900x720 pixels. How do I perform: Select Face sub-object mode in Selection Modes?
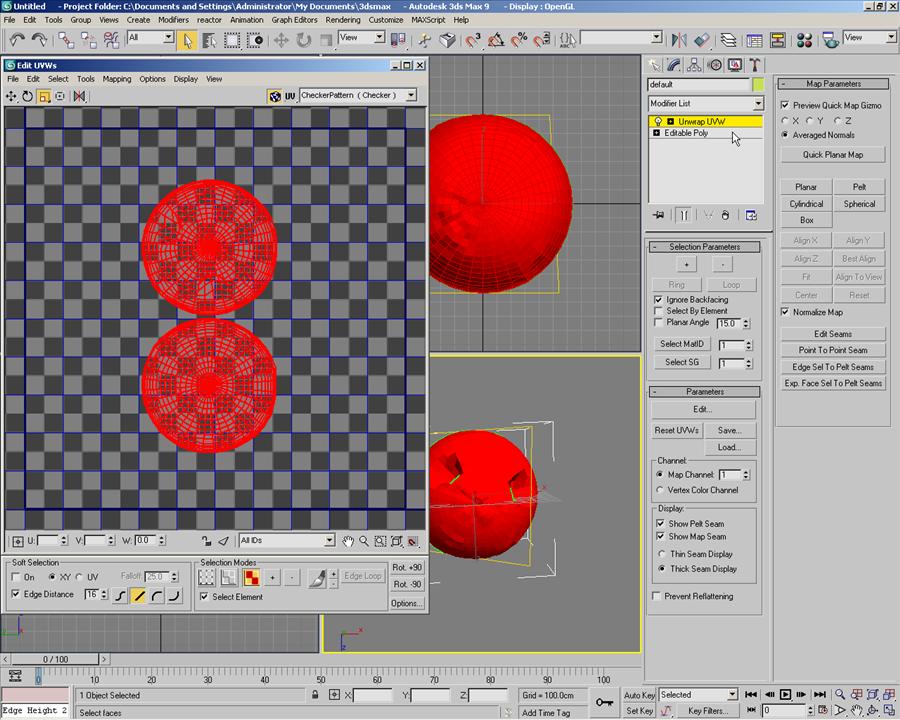[249, 577]
